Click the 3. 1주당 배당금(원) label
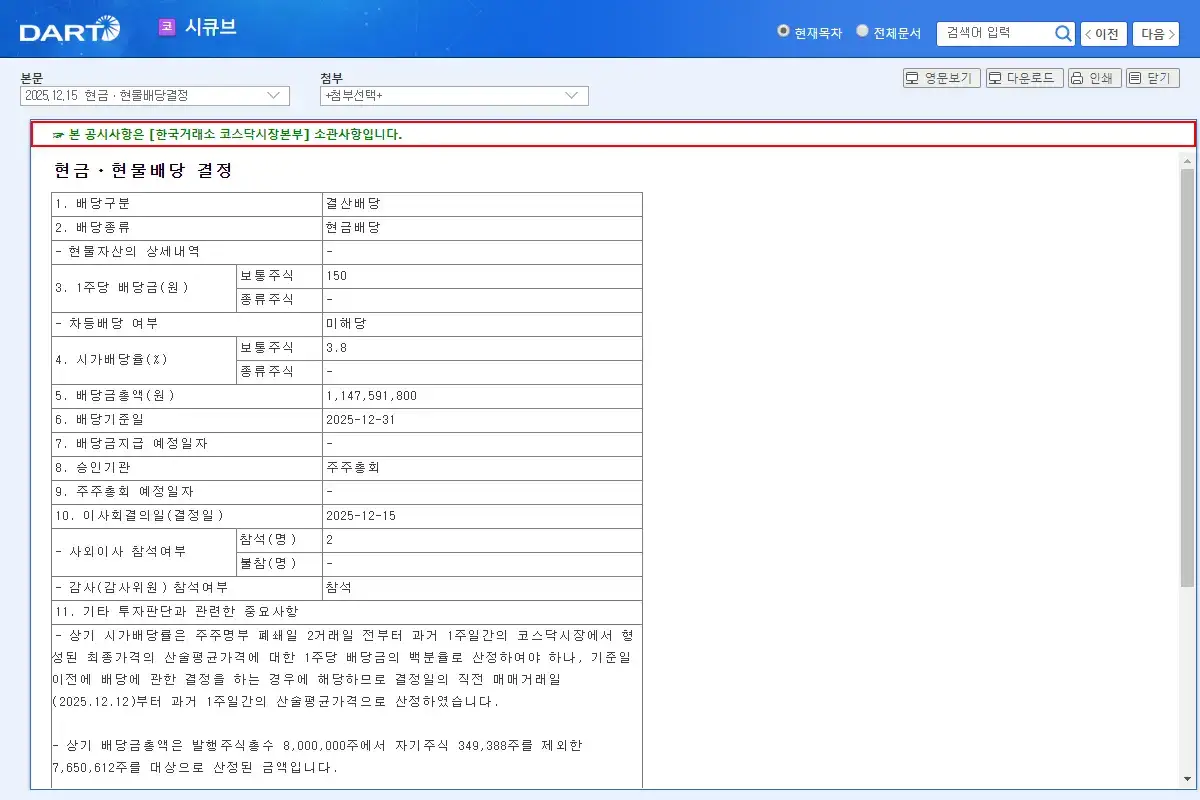 pos(121,288)
